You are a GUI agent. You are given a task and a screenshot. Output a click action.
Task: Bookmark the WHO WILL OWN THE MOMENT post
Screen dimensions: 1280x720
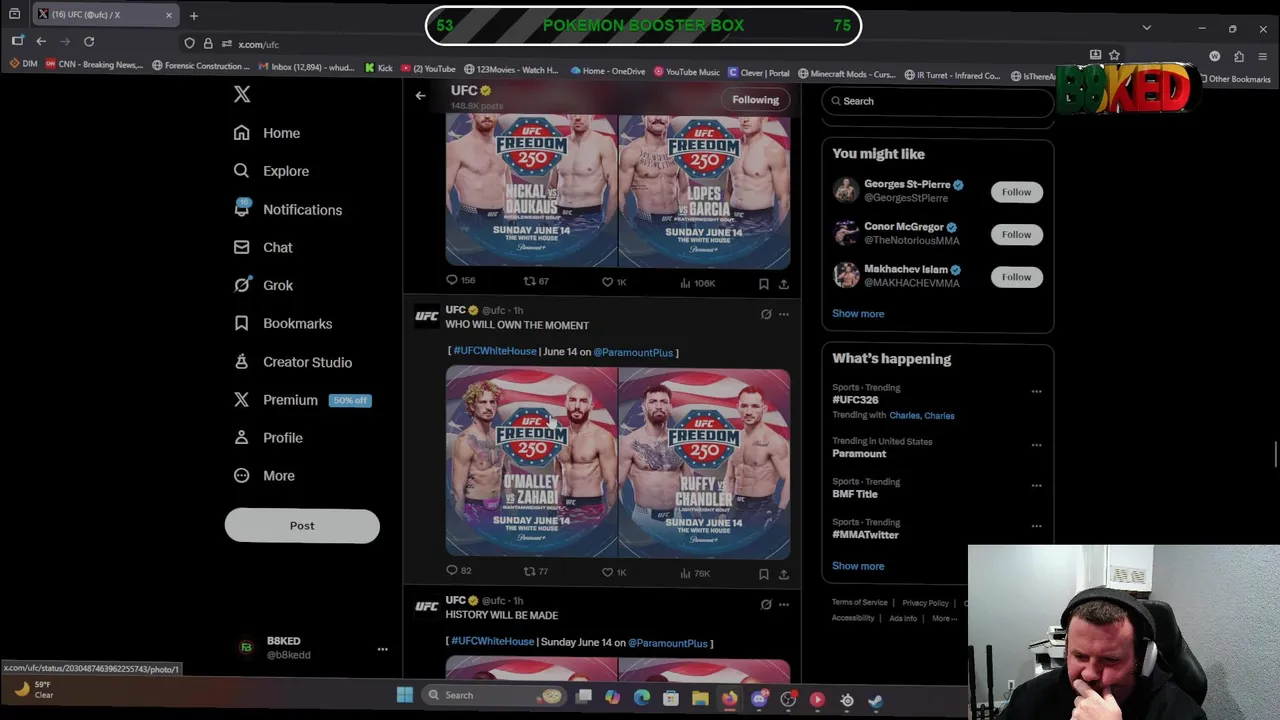pos(763,574)
